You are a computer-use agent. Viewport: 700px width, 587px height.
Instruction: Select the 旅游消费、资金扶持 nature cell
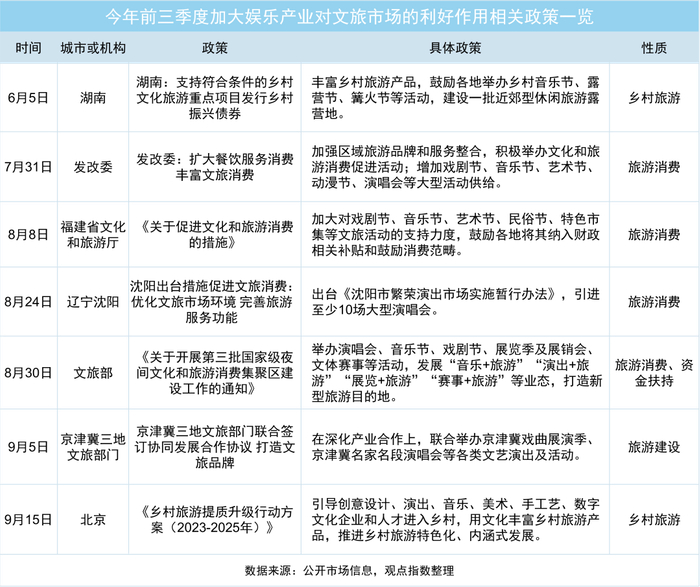[x=654, y=373]
